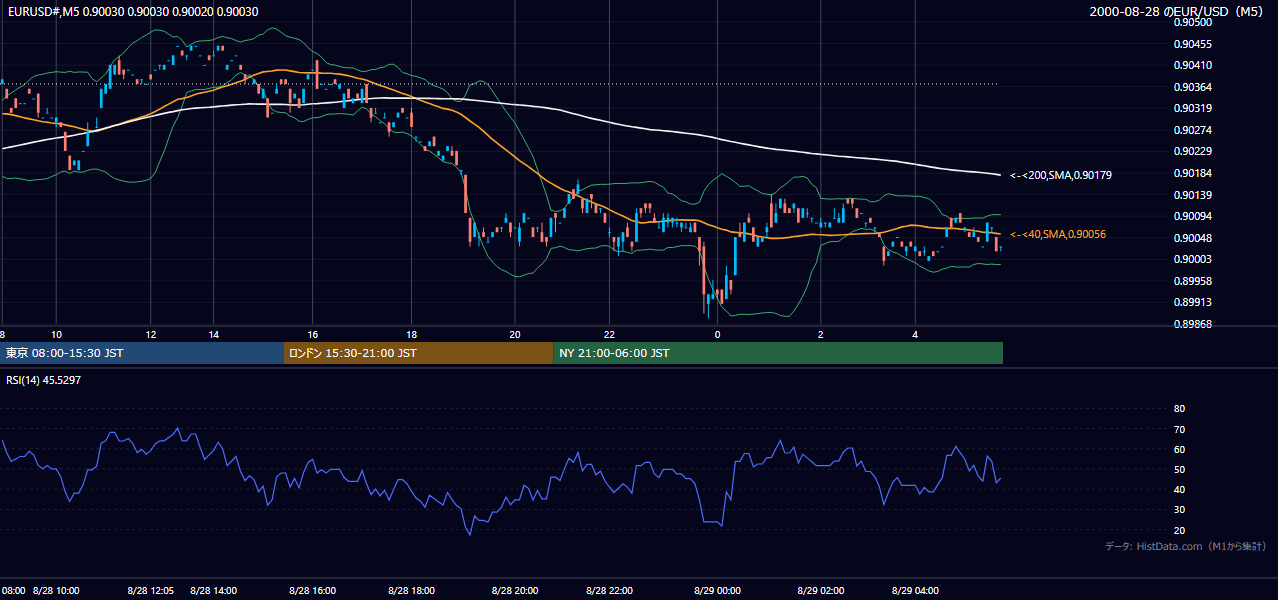1278x600 pixels.
Task: Click price axis value 0.90139
Action: tap(1193, 195)
